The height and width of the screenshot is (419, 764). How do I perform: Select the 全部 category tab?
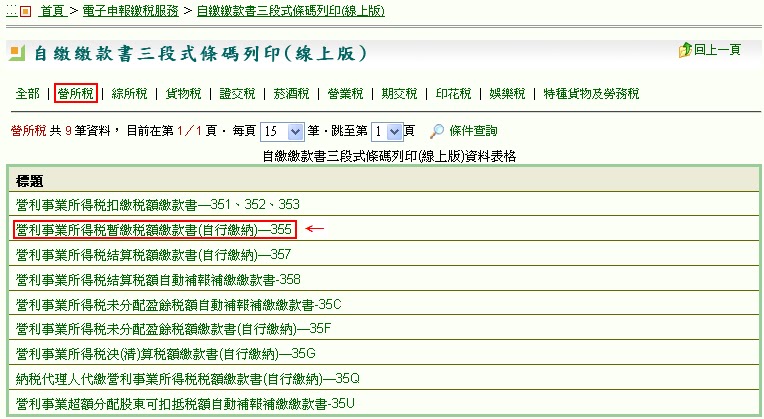coord(27,93)
